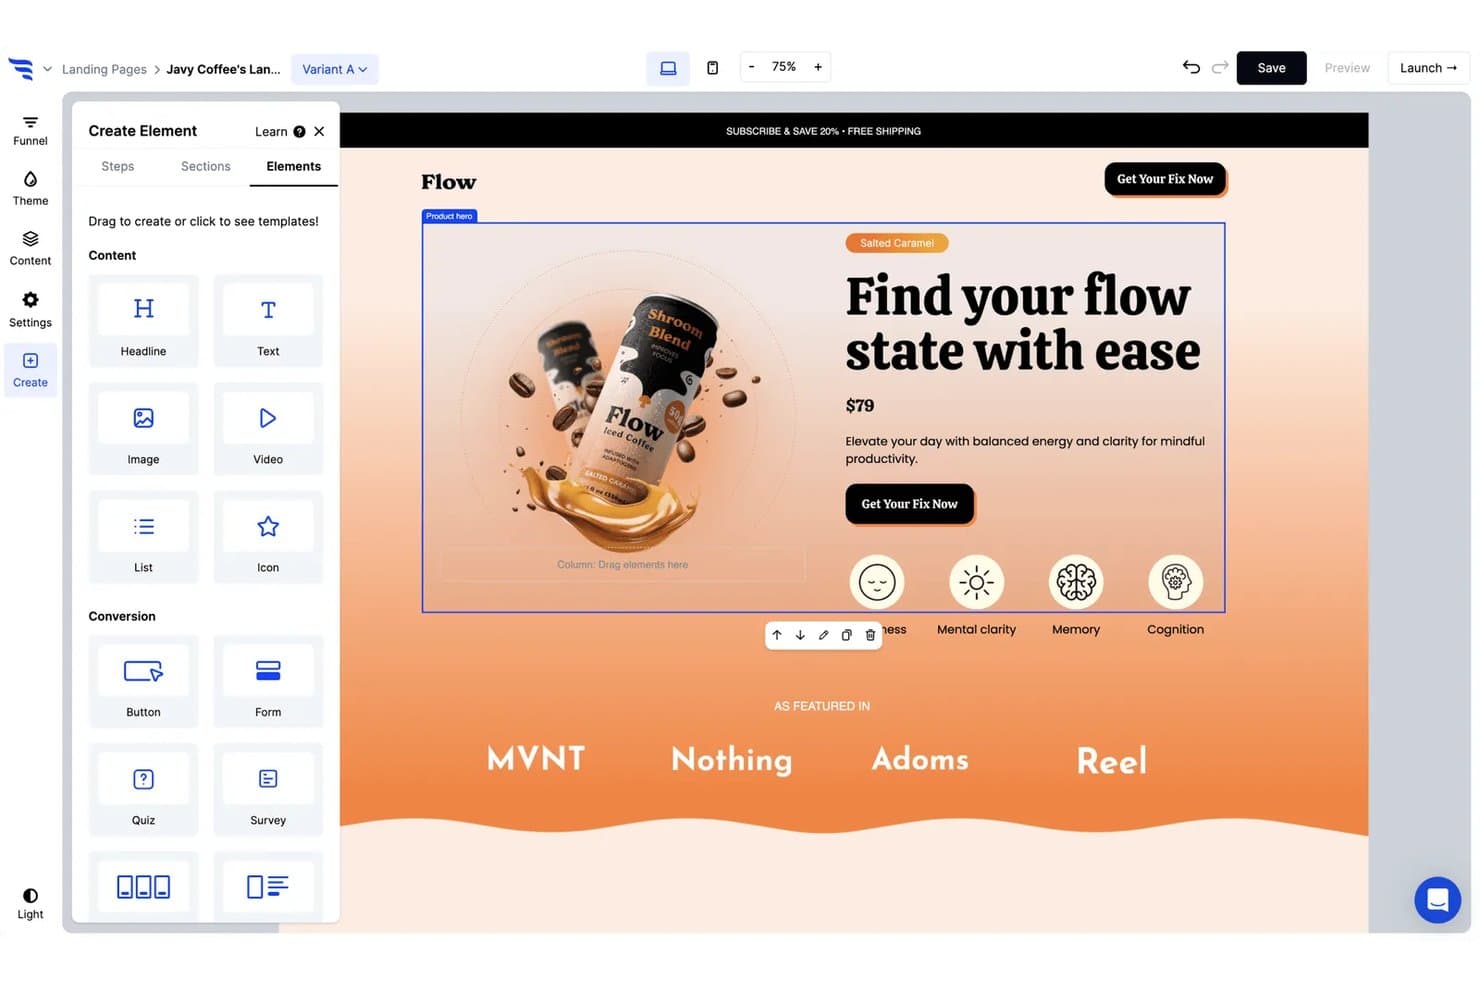Switch to the Sections tab
1480x987 pixels.
click(x=206, y=166)
